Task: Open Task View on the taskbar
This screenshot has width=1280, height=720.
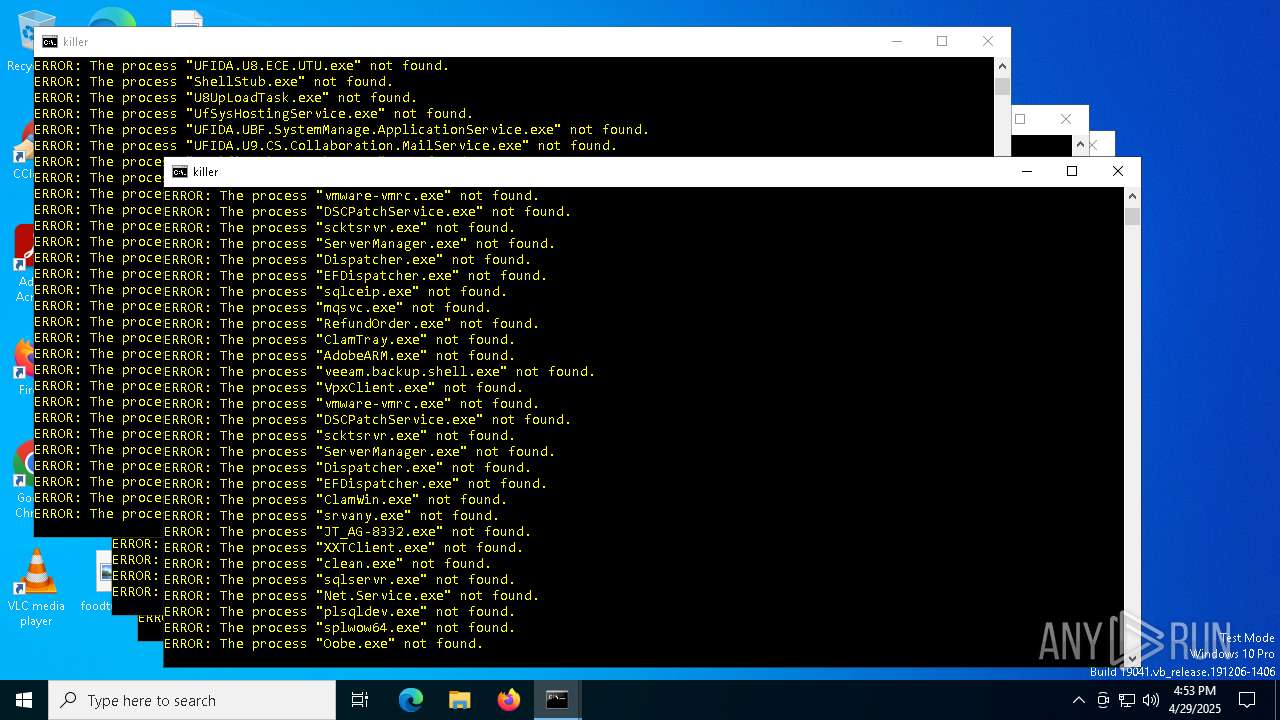Action: (360, 700)
